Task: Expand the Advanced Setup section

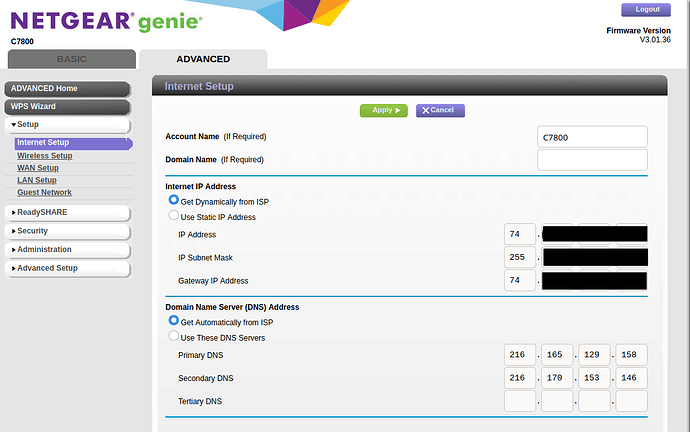Action: [x=67, y=268]
